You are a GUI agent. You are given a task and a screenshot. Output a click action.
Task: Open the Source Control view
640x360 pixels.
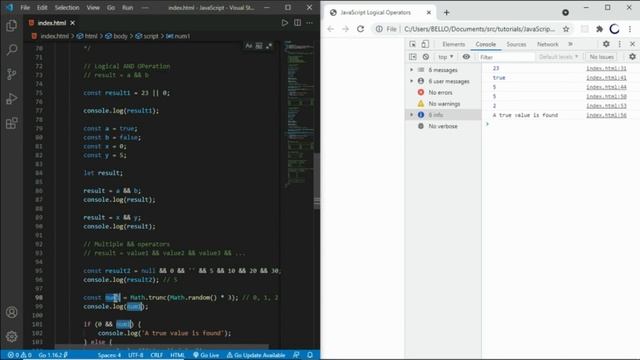coord(11,74)
